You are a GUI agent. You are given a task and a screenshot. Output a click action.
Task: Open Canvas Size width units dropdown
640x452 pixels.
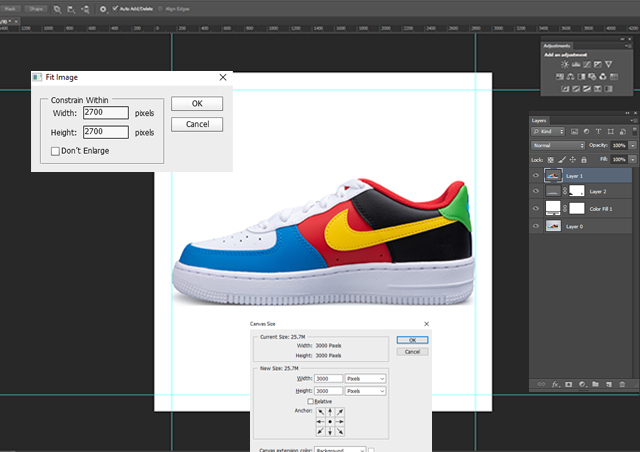[365, 379]
